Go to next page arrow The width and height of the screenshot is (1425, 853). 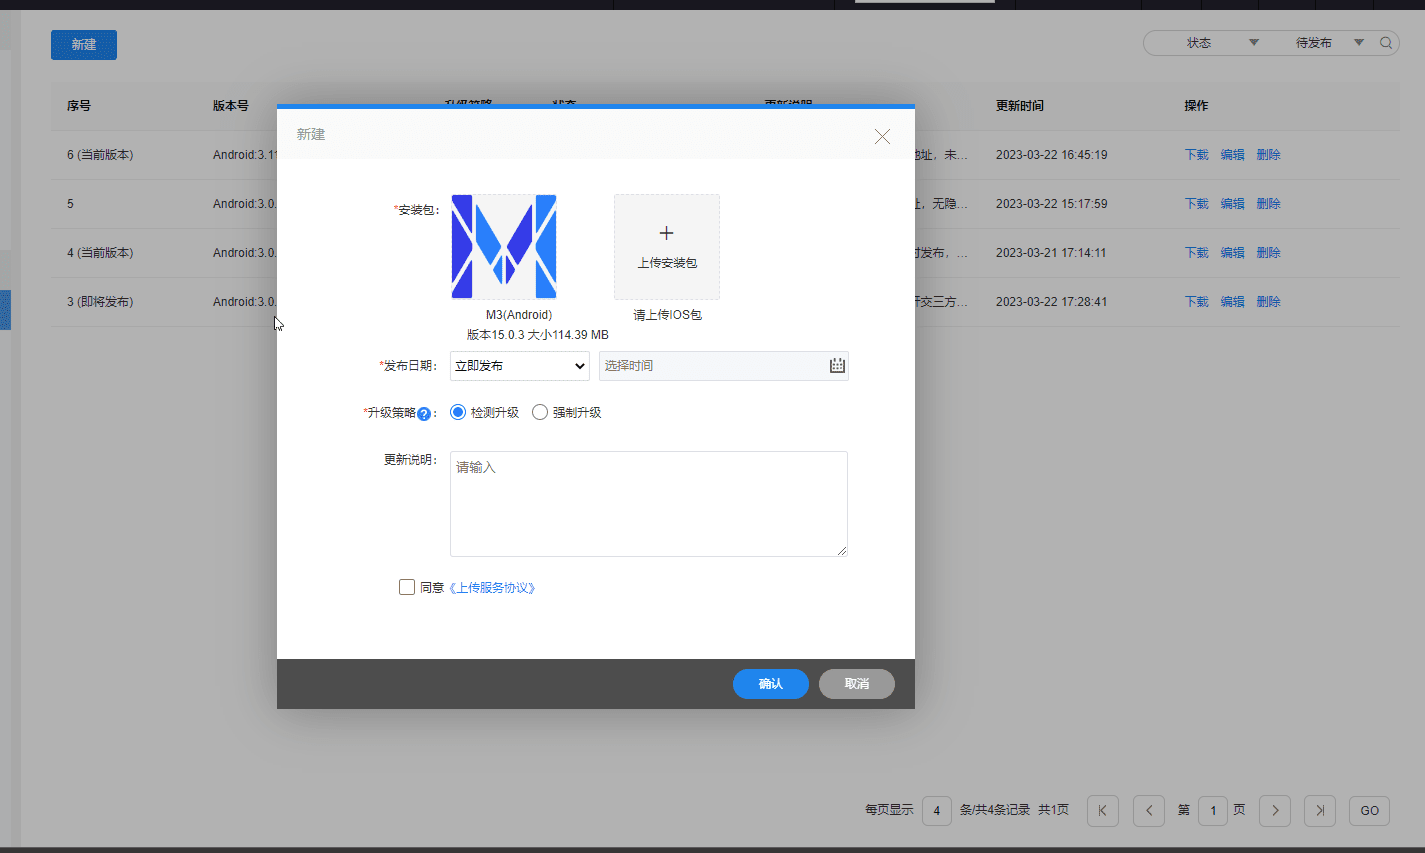[x=1275, y=811]
